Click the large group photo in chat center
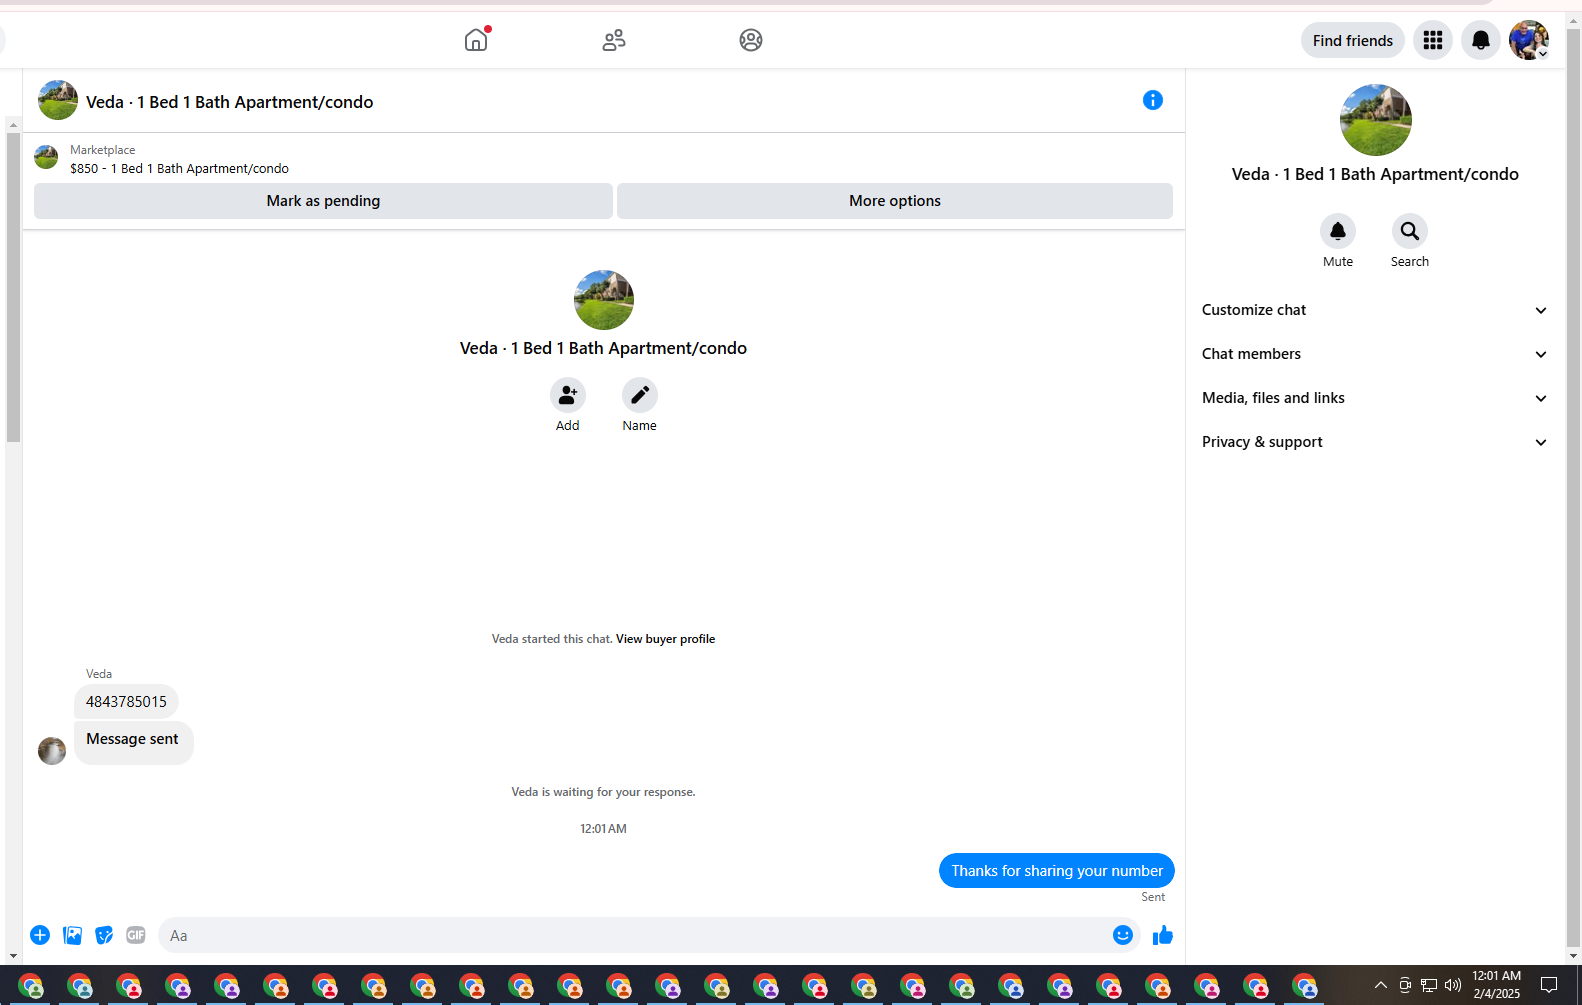This screenshot has height=1005, width=1582. (x=604, y=300)
